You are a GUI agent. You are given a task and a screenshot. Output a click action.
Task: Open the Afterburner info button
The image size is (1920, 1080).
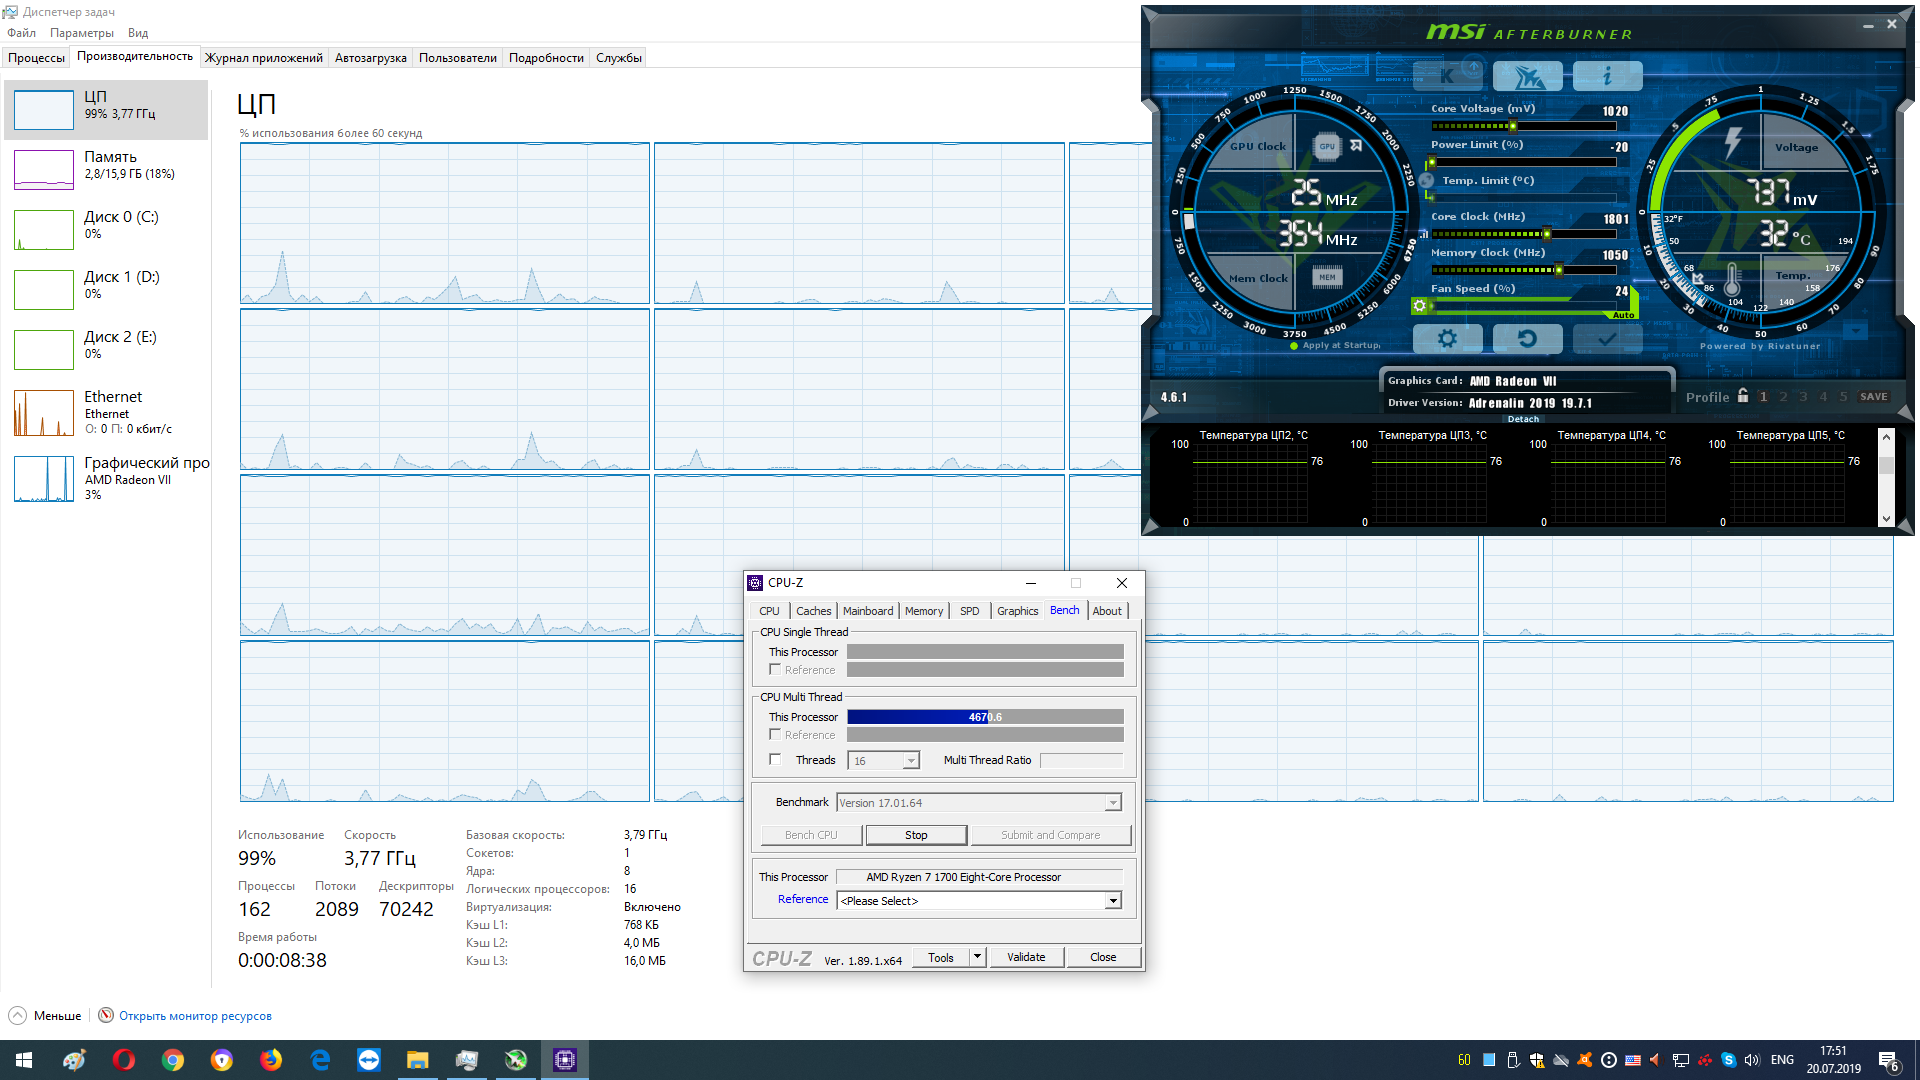[x=1607, y=76]
